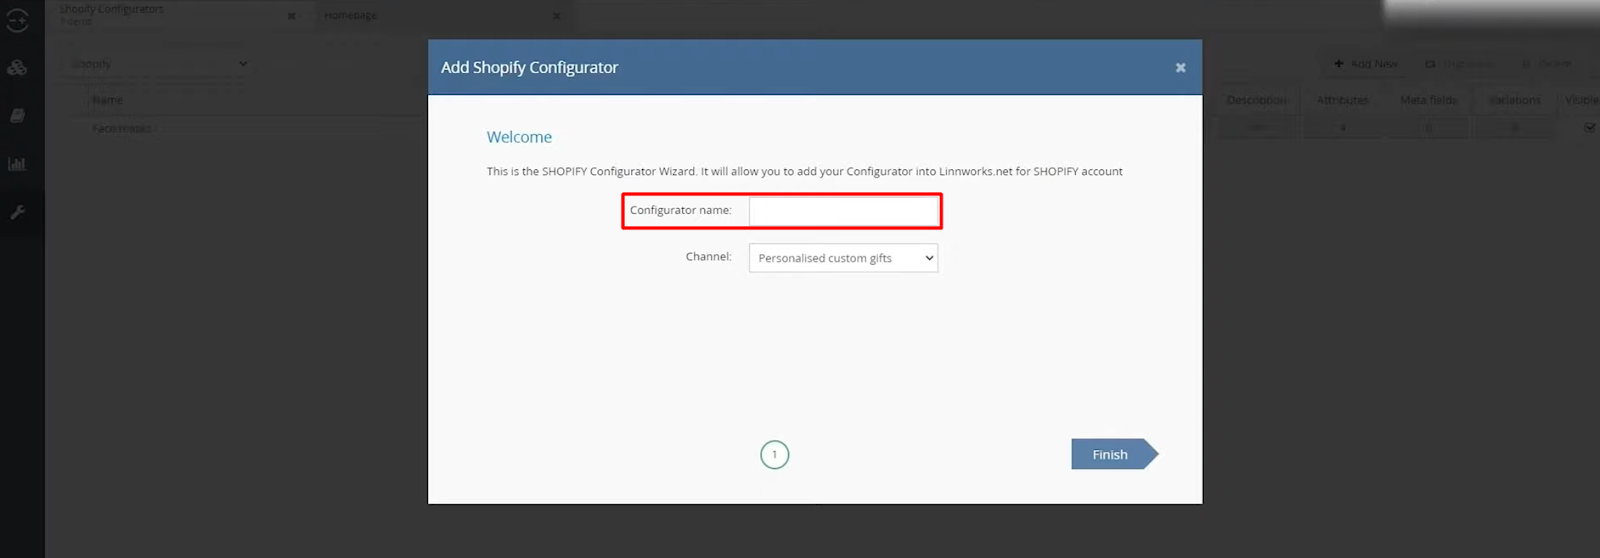Viewport: 1600px width, 558px height.
Task: Open the settings wrench icon in sidebar
Action: coord(17,212)
